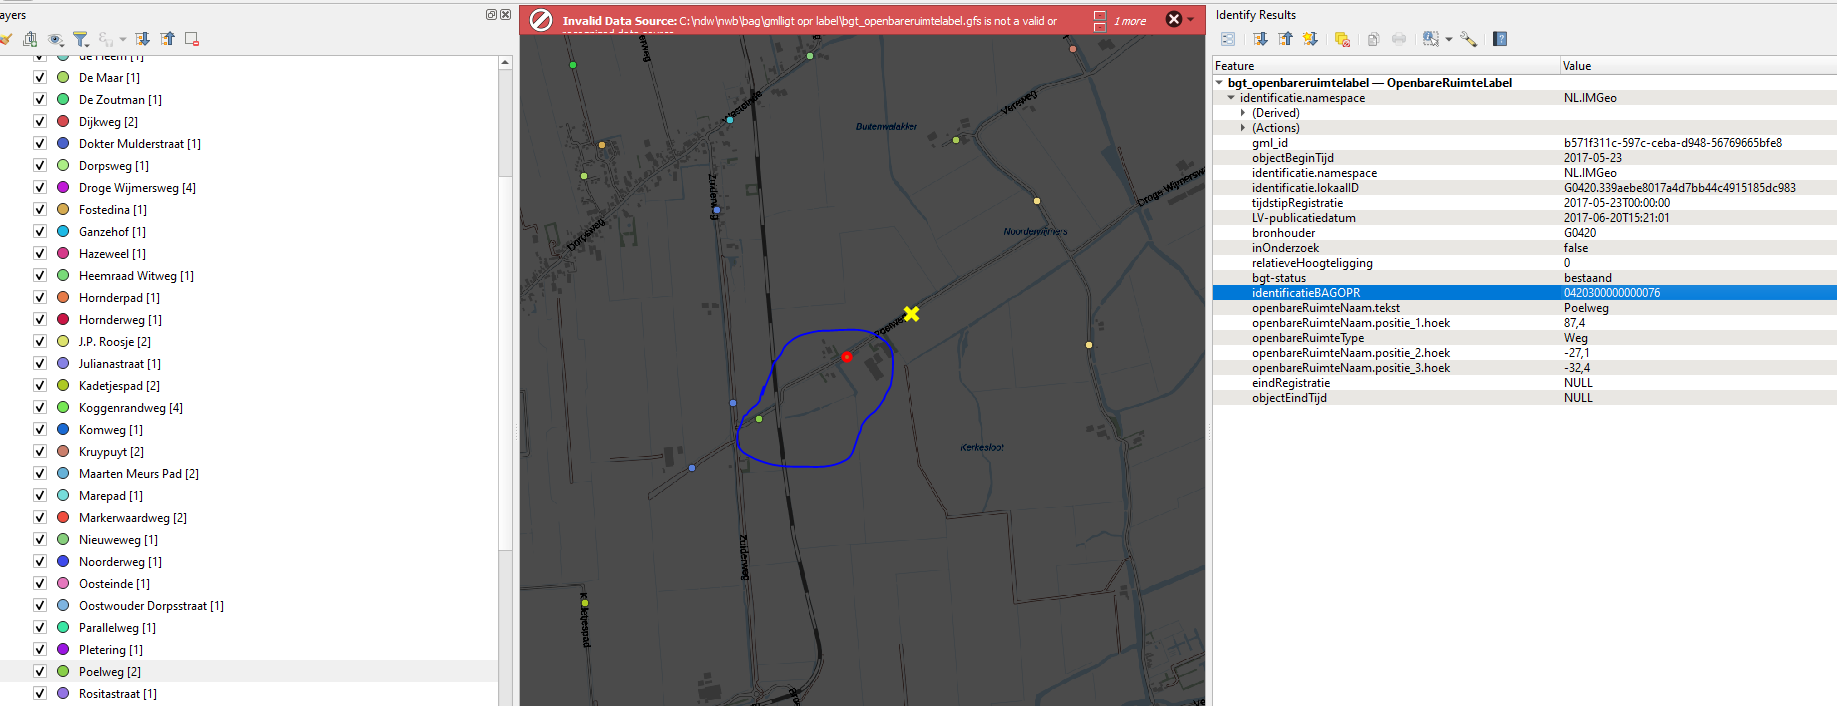1837x706 pixels.
Task: Click Remove Layer icon in Layers toolbar
Action: point(192,39)
